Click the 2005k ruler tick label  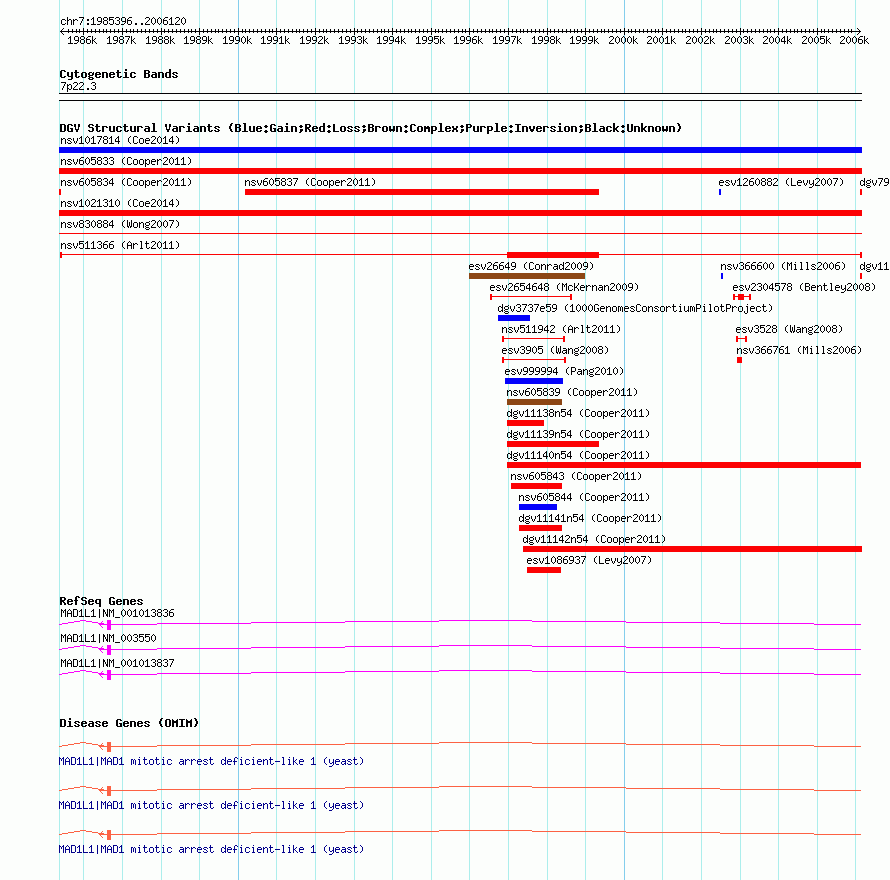[x=816, y=40]
